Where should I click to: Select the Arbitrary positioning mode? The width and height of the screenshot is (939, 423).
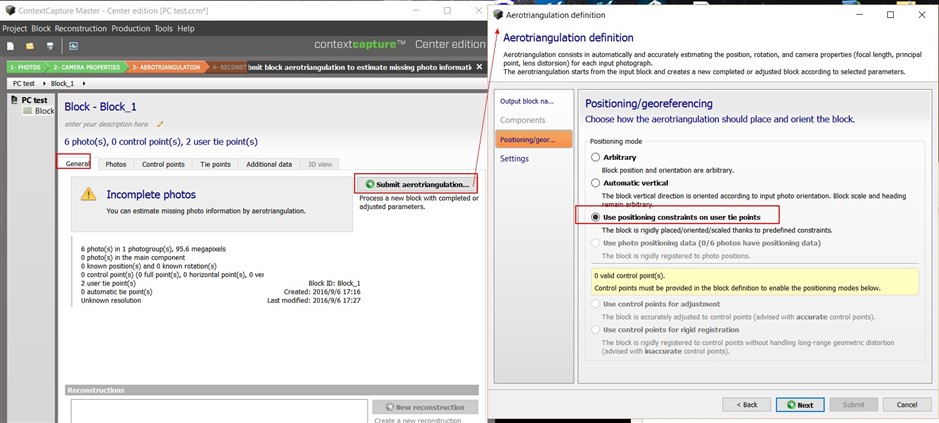point(595,157)
